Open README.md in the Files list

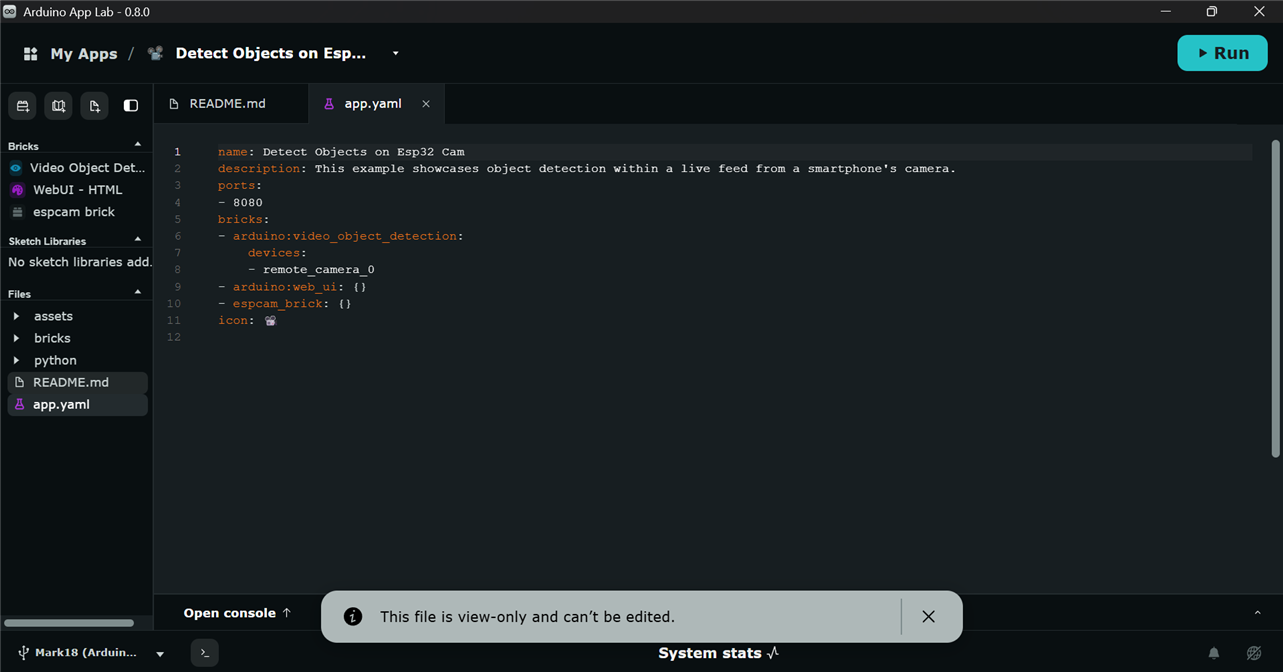(77, 382)
